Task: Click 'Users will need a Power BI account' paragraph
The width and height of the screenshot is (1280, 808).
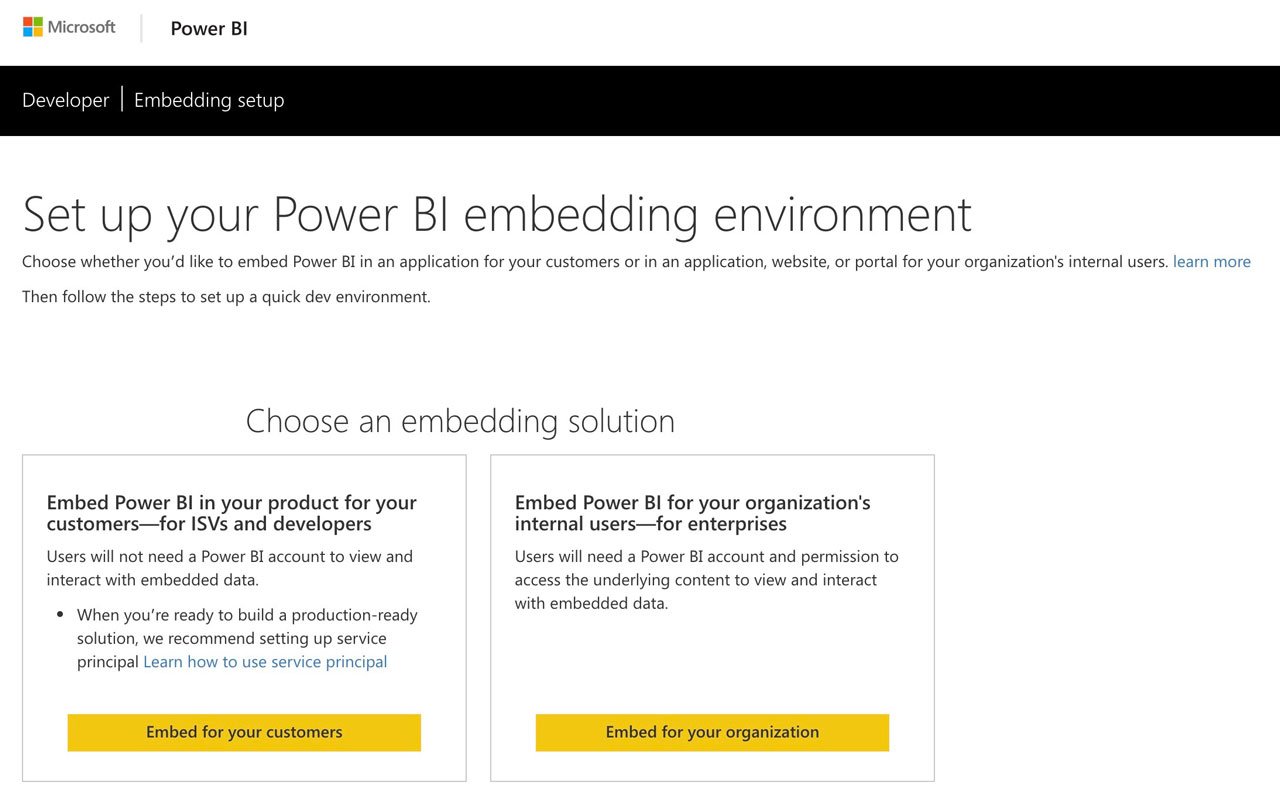Action: (707, 580)
